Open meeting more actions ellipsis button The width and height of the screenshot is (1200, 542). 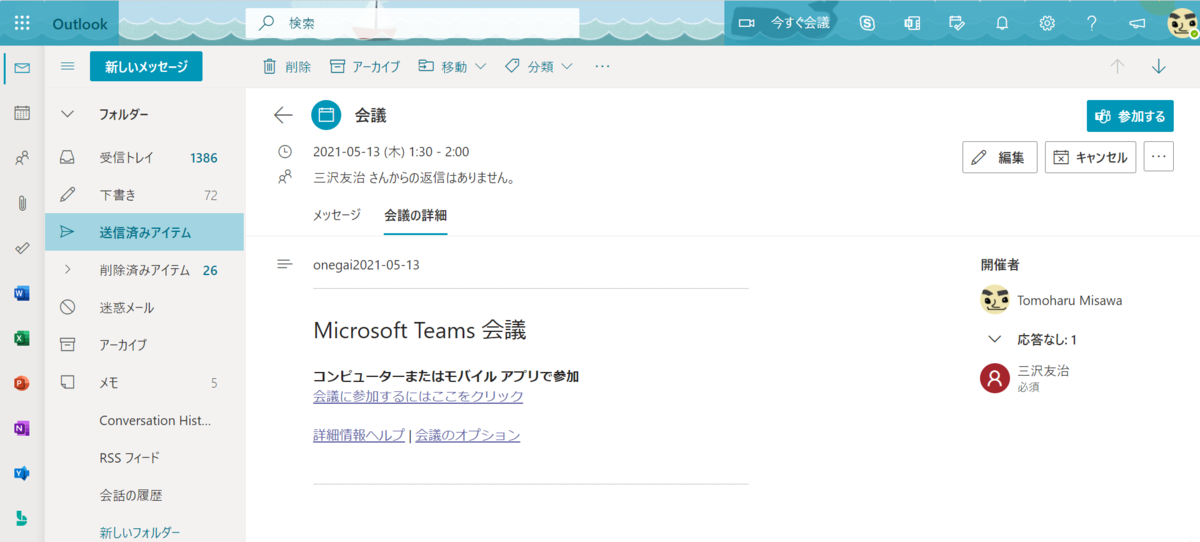click(x=1159, y=157)
